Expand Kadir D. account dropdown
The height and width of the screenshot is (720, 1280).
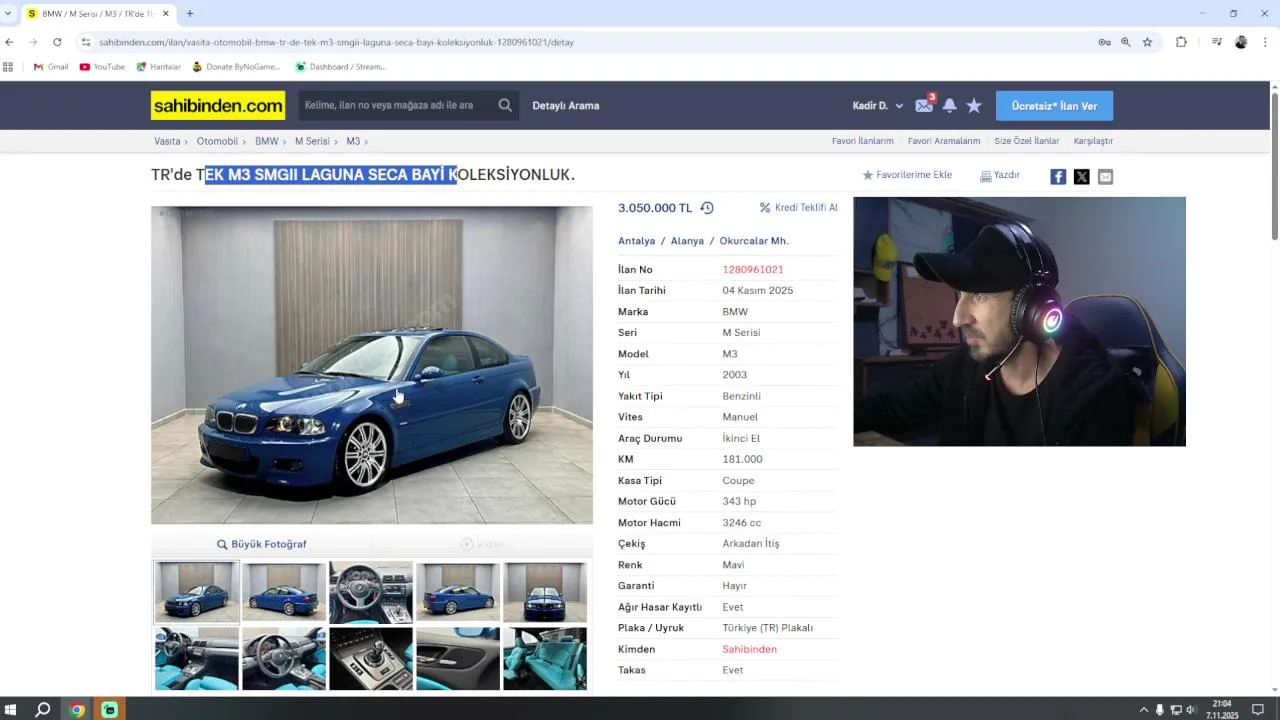tap(878, 105)
